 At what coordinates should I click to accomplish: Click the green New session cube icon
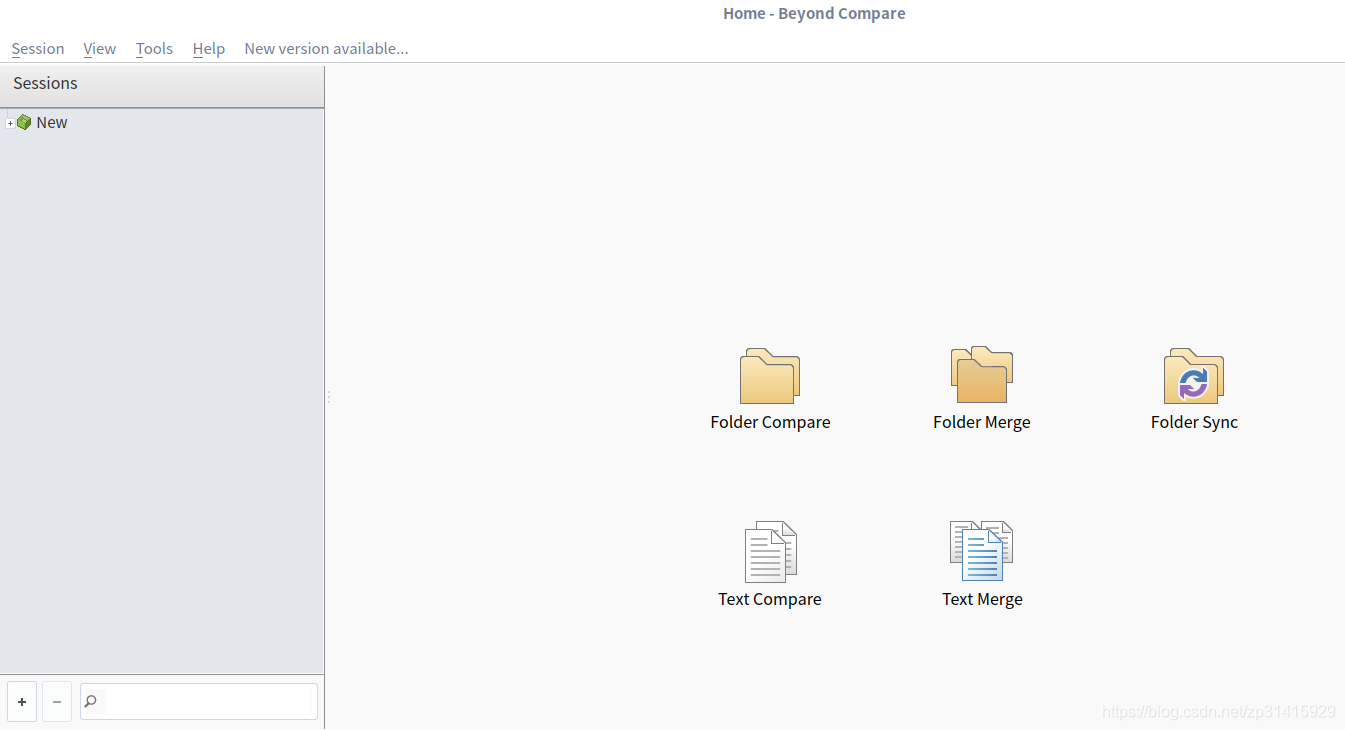click(x=24, y=122)
